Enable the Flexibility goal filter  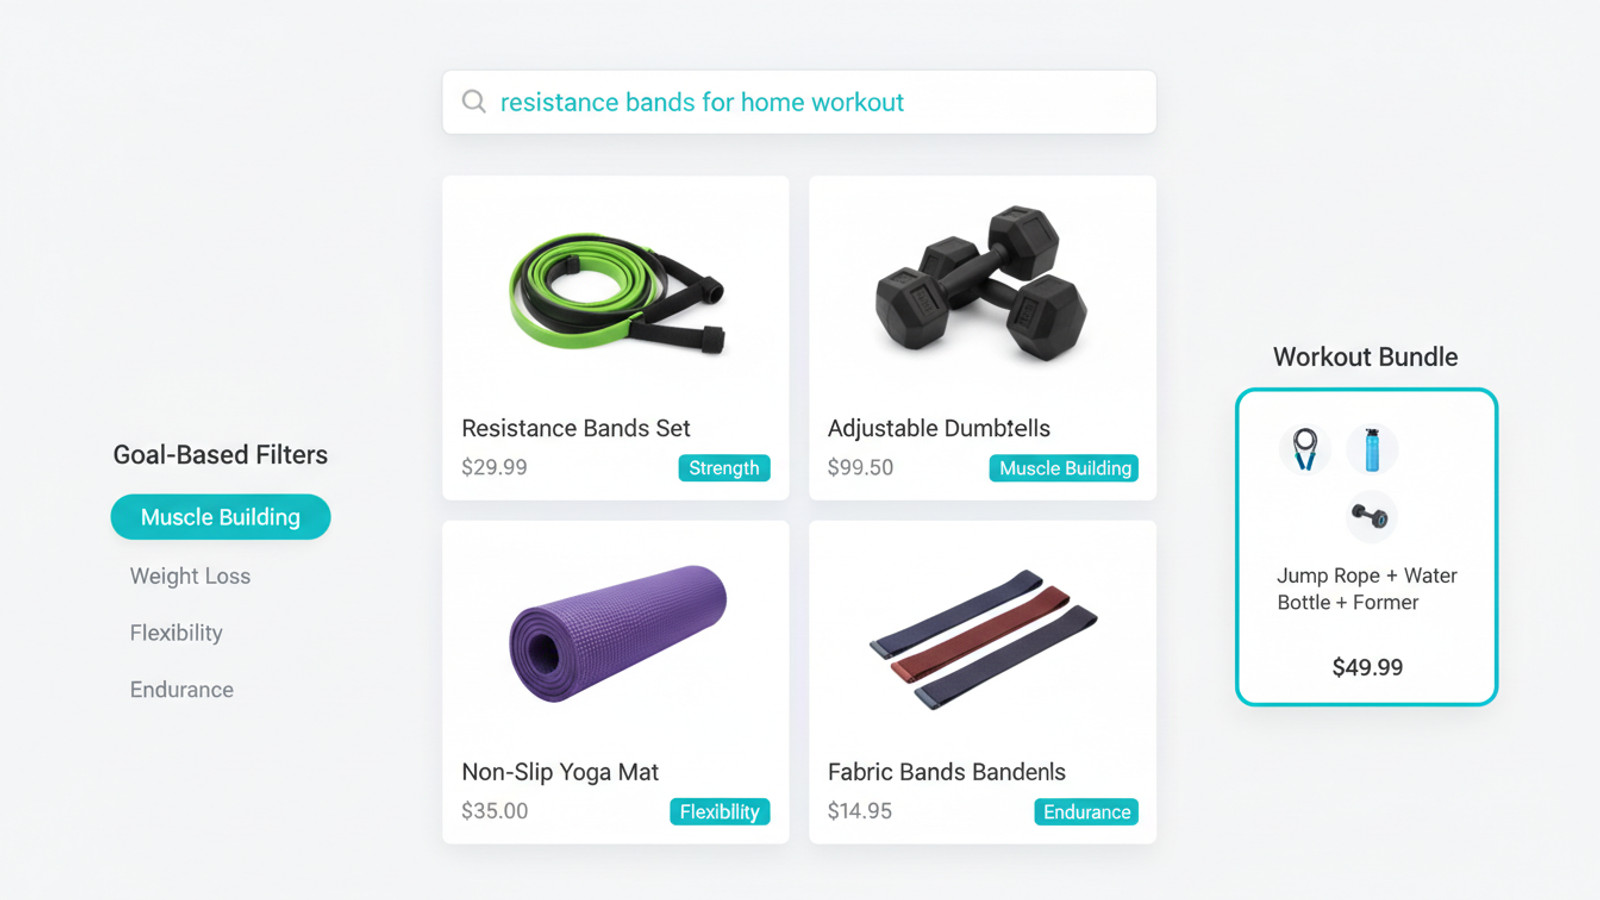(176, 633)
